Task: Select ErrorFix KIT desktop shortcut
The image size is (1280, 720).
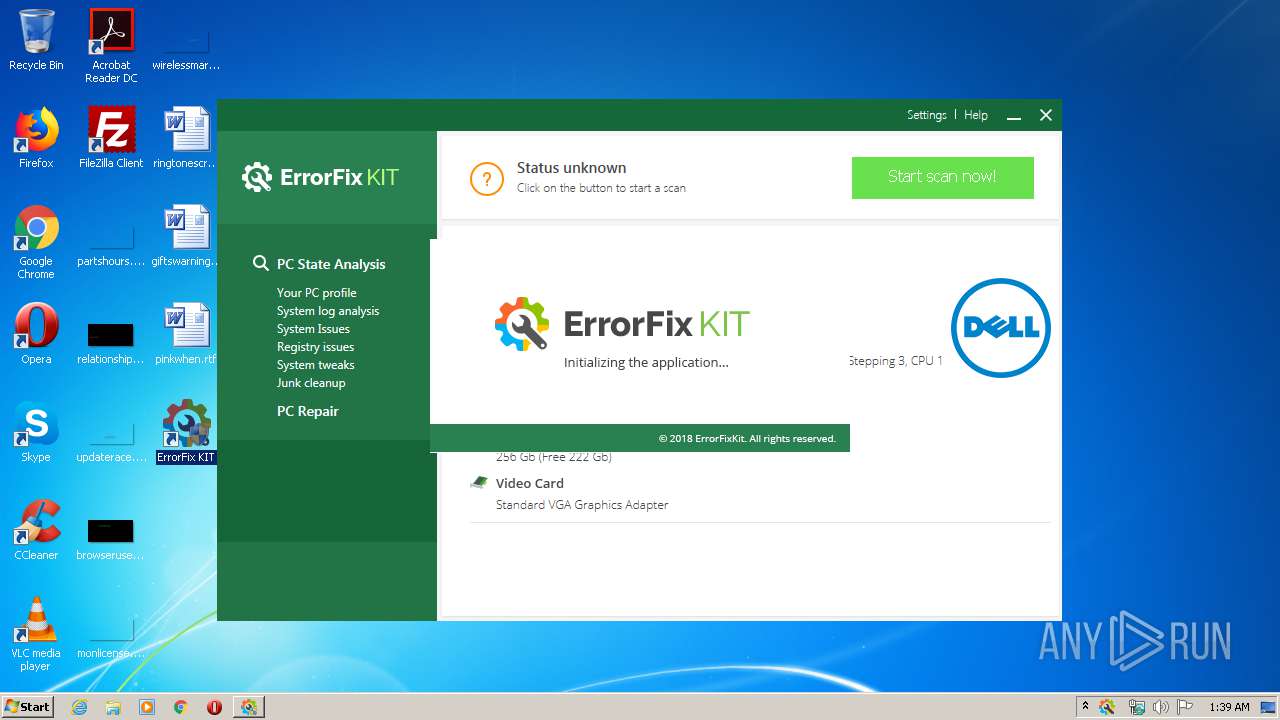Action: click(186, 432)
